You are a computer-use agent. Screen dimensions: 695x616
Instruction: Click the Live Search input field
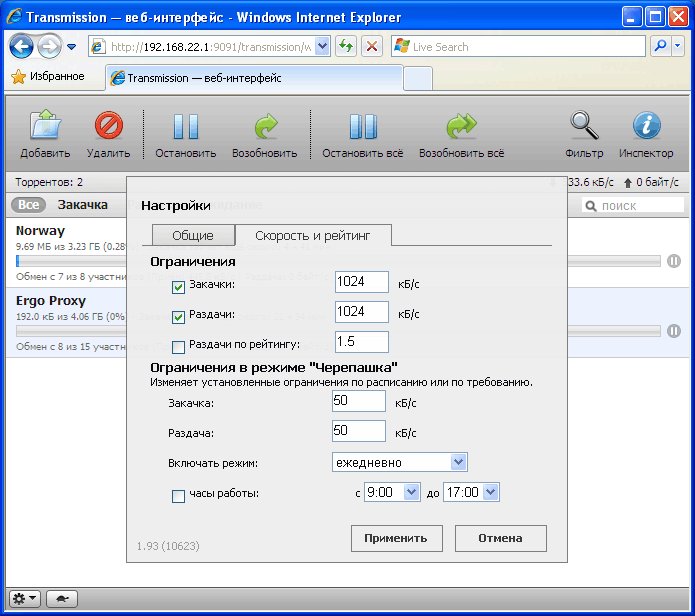click(x=518, y=47)
